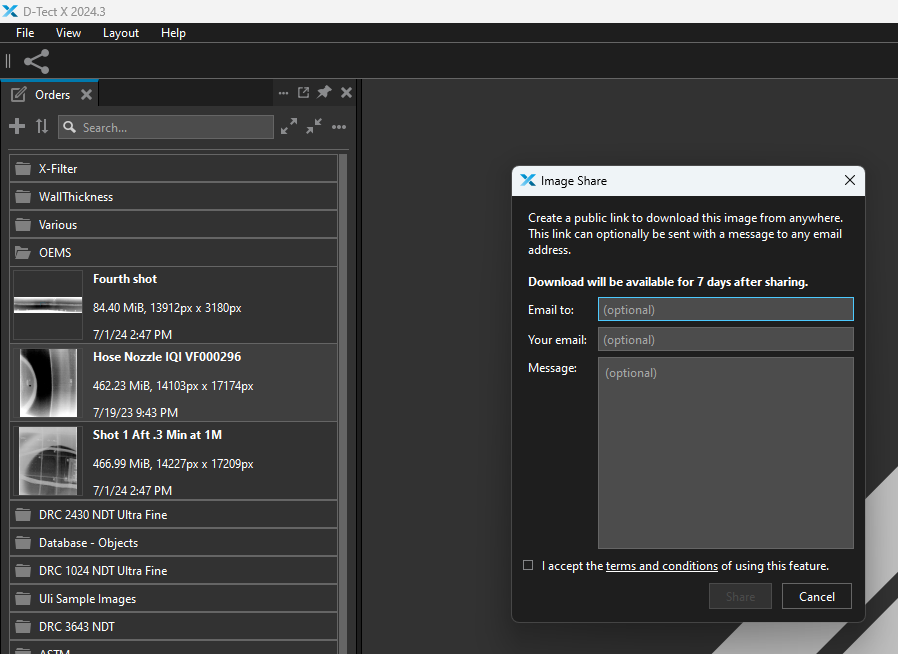Expand the WallThickness folder

(x=173, y=196)
